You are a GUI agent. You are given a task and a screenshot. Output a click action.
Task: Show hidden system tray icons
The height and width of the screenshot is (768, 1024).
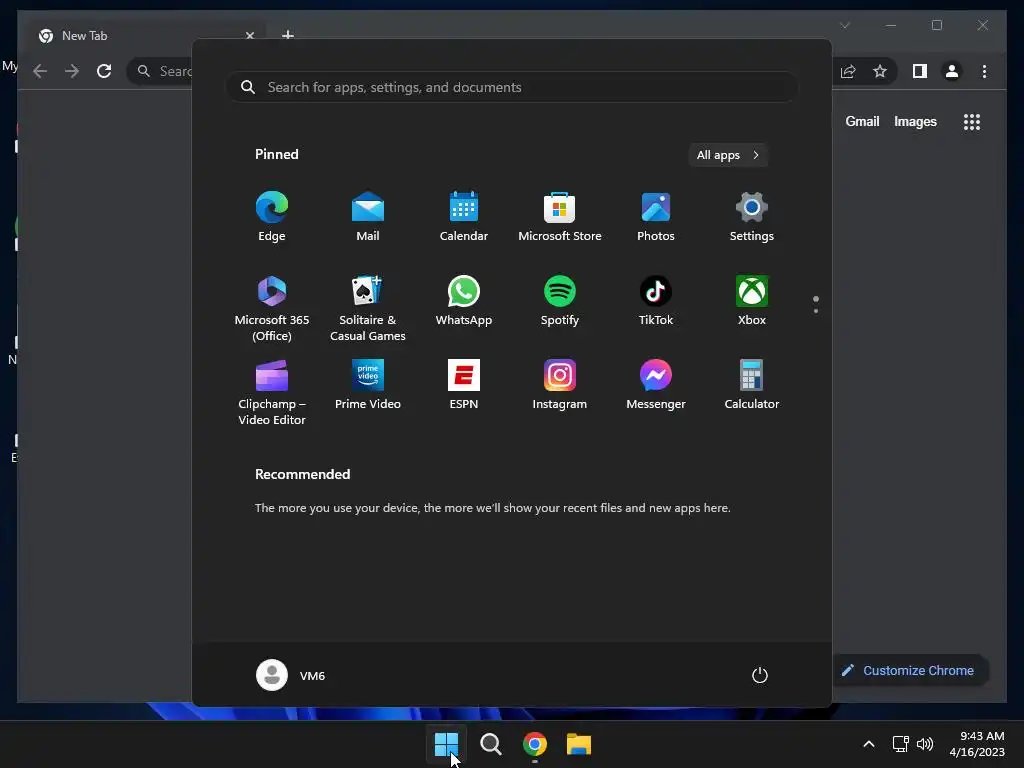point(869,744)
